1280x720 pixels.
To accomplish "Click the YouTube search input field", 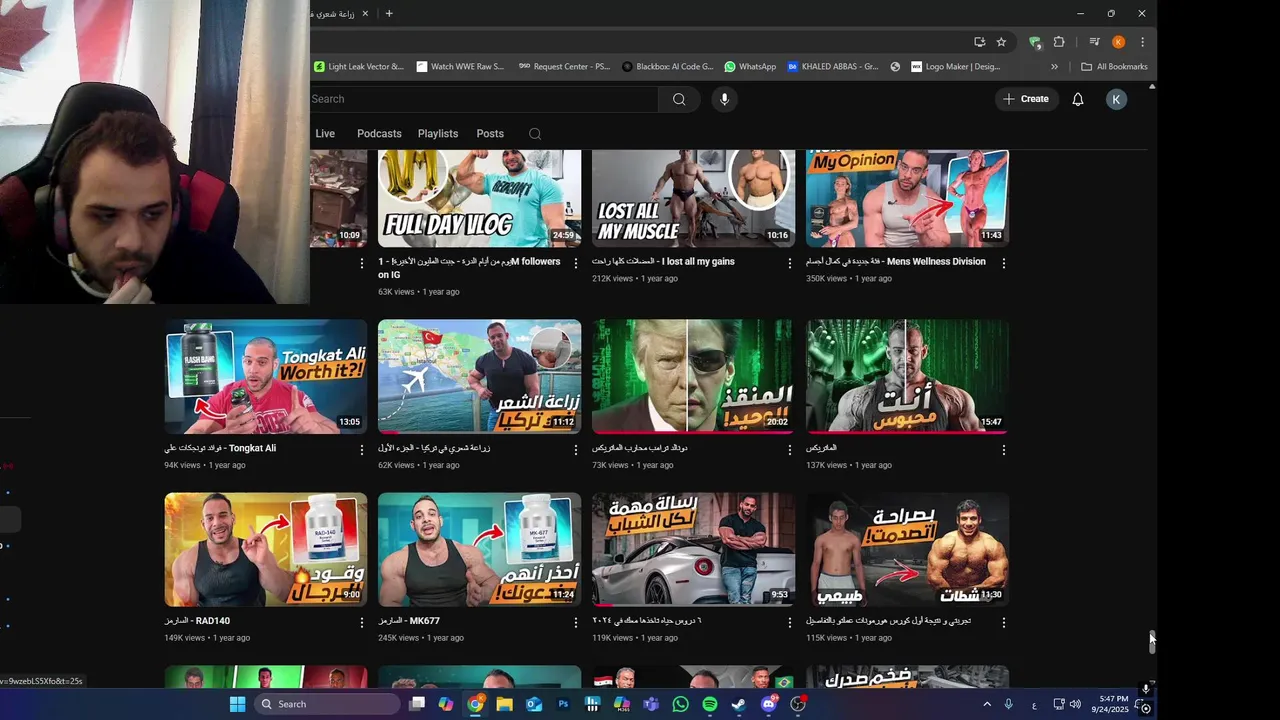I will point(484,99).
